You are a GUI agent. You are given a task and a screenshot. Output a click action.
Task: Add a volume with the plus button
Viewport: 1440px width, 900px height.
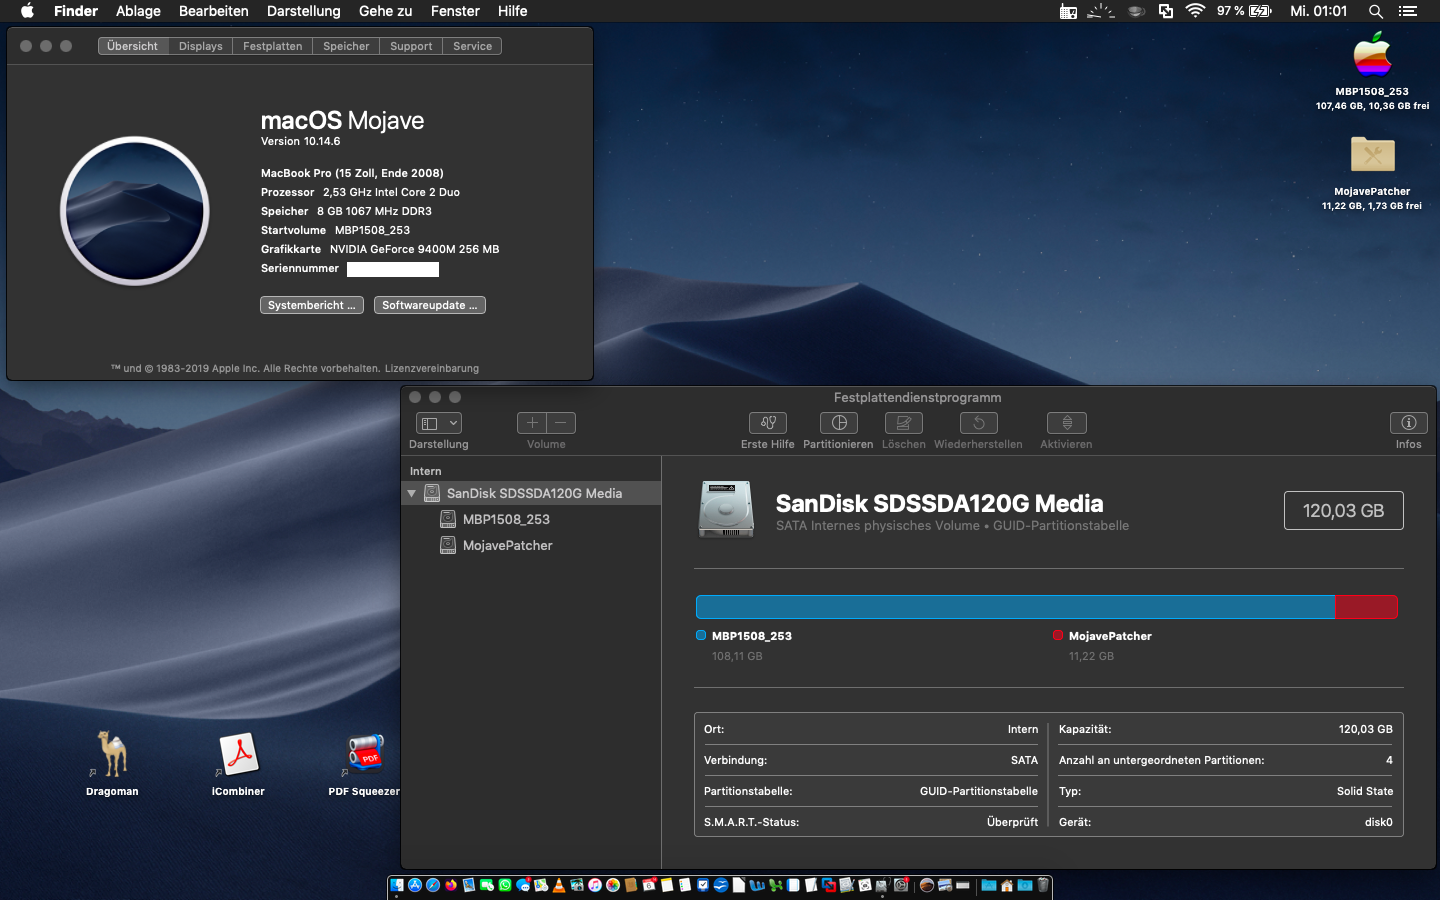532,423
